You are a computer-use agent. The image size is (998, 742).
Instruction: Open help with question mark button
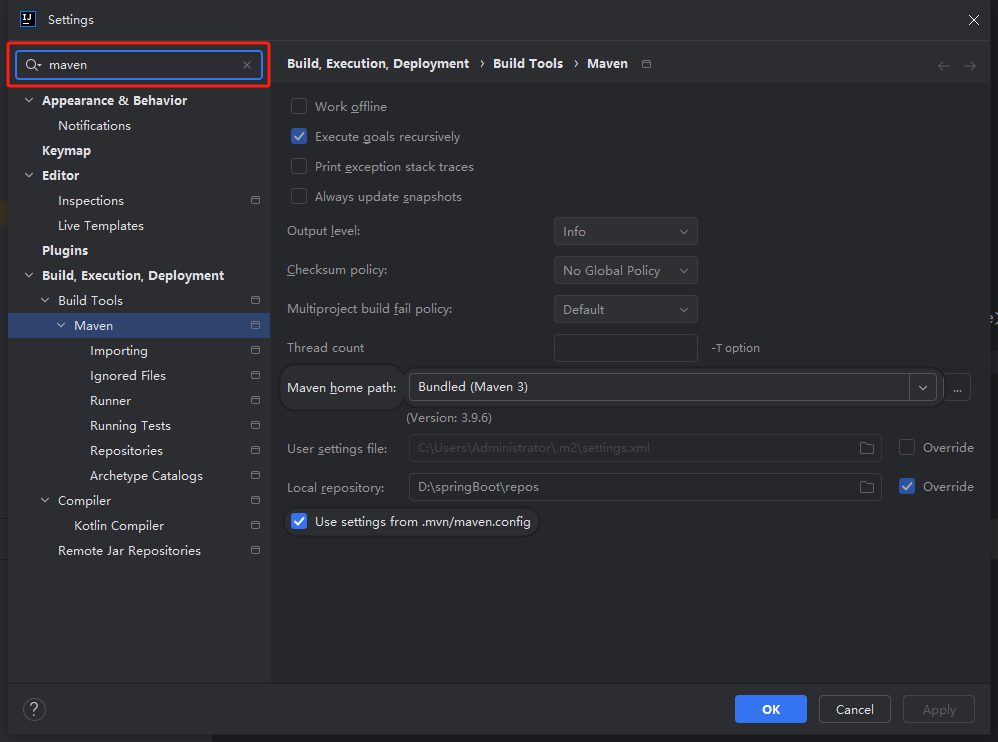[x=34, y=709]
